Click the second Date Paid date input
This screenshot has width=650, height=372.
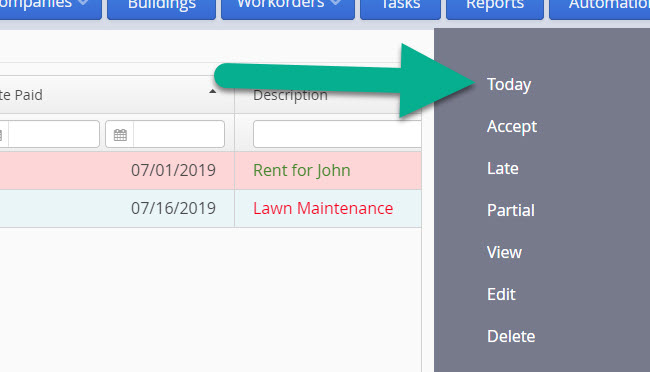pyautogui.click(x=179, y=134)
